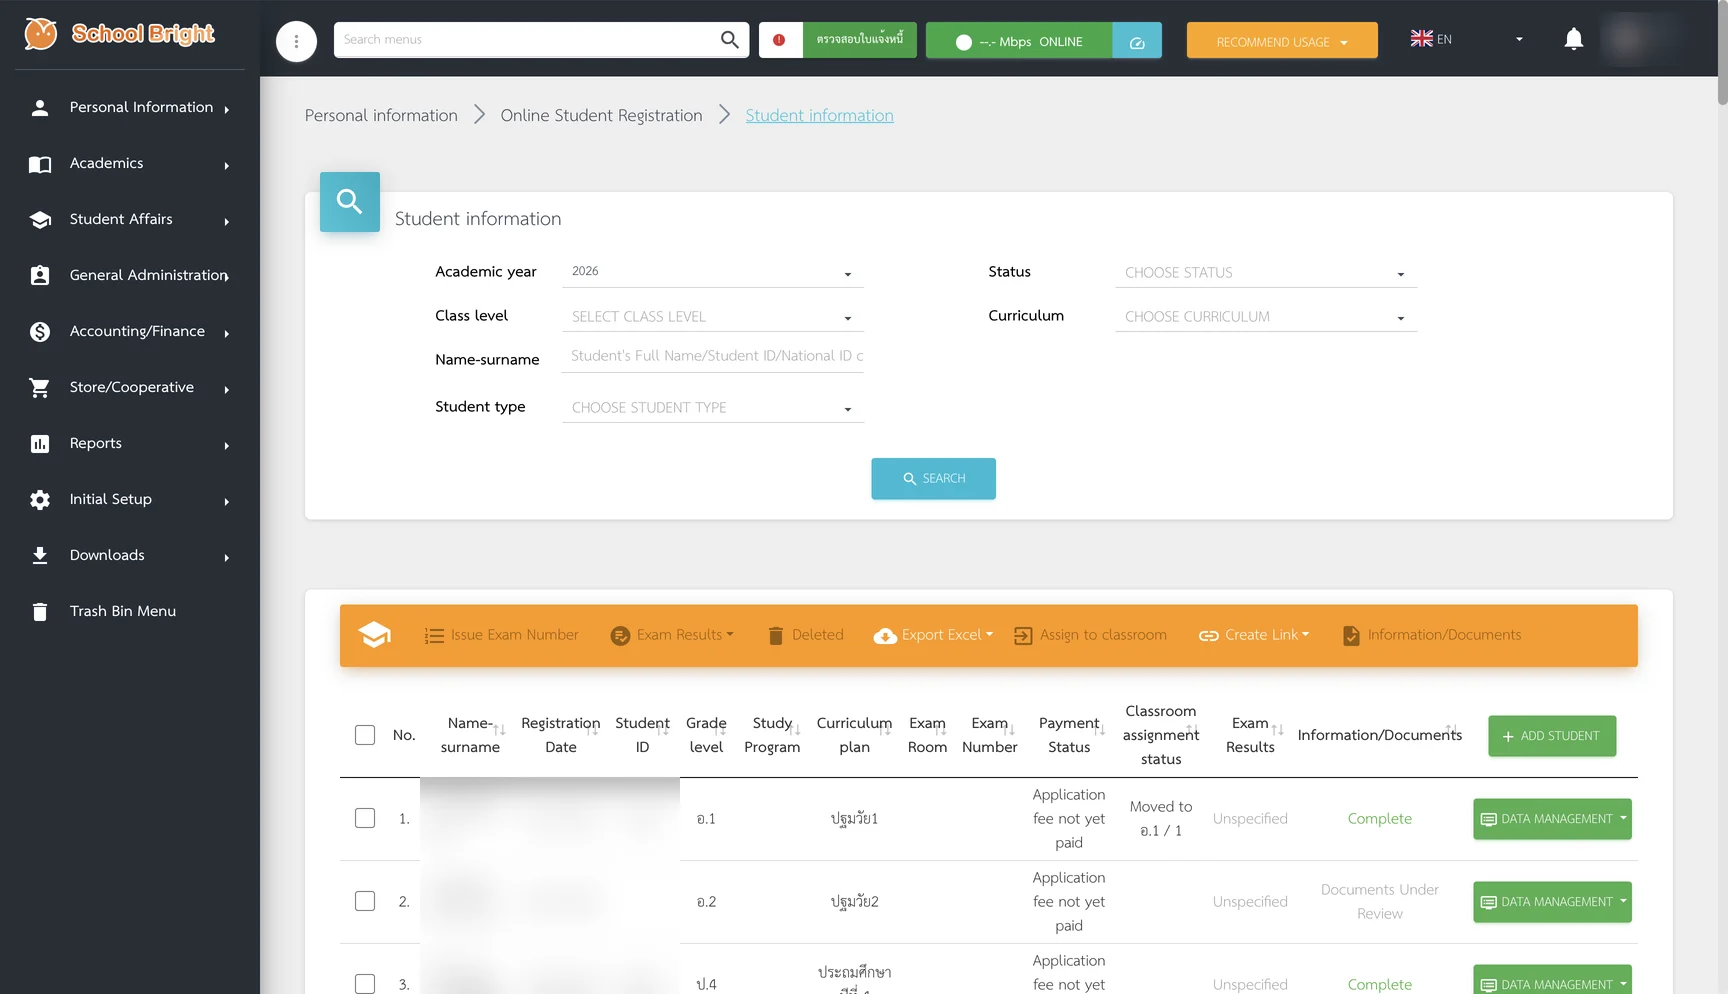
Task: Click the Issue Exam Number list icon
Action: pos(434,636)
